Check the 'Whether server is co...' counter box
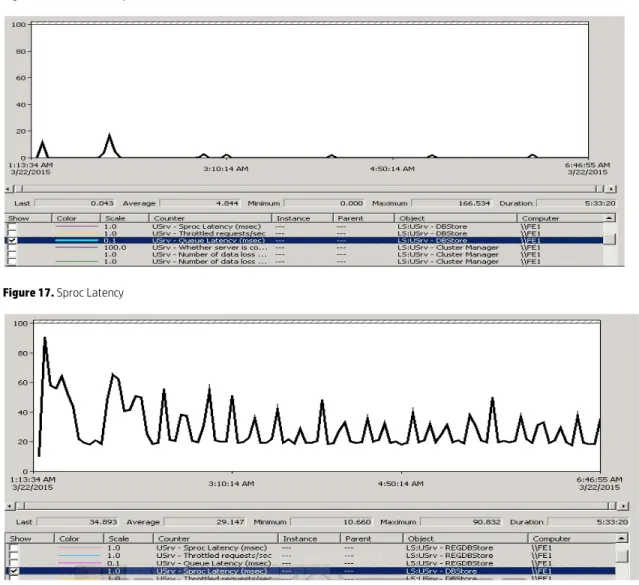Viewport: 639px width, 585px height. 12,247
